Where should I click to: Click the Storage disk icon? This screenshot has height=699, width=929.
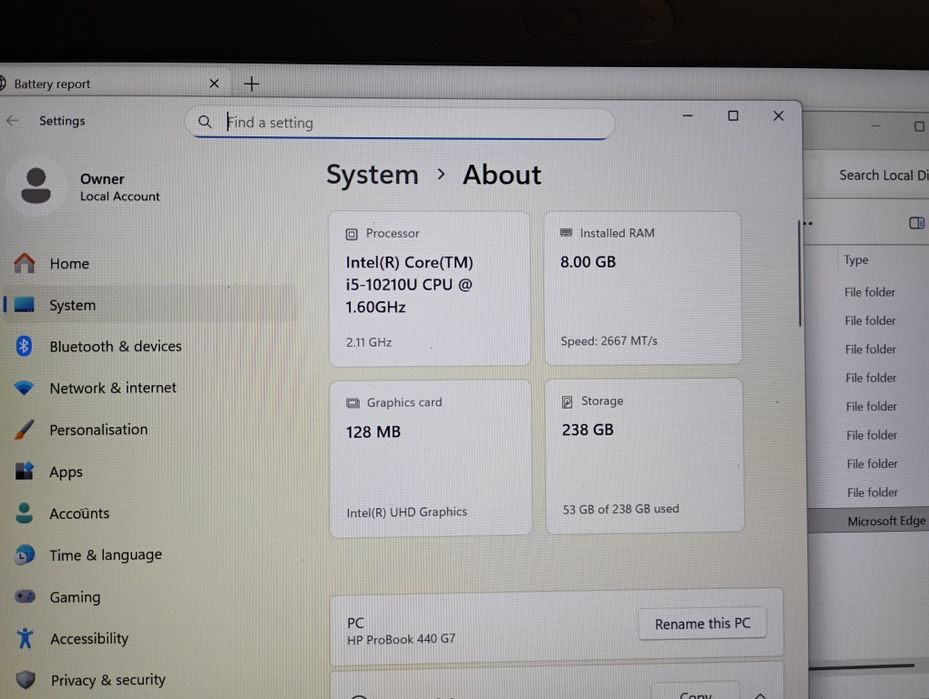click(567, 402)
